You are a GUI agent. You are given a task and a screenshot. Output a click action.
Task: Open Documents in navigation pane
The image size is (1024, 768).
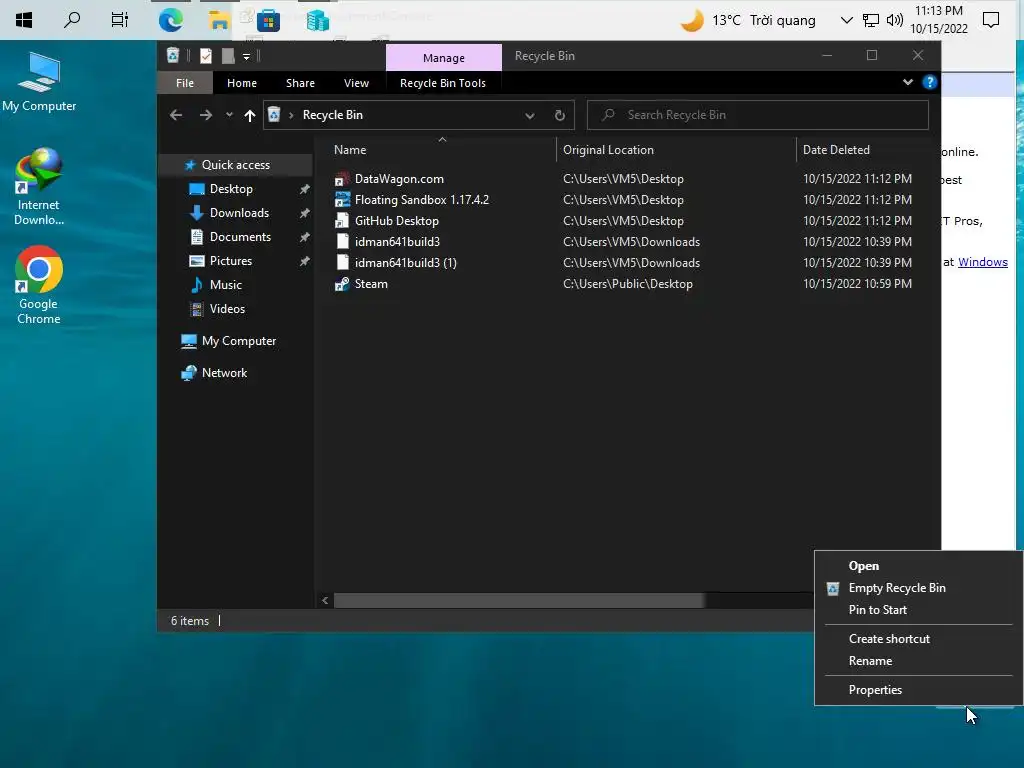tap(240, 237)
